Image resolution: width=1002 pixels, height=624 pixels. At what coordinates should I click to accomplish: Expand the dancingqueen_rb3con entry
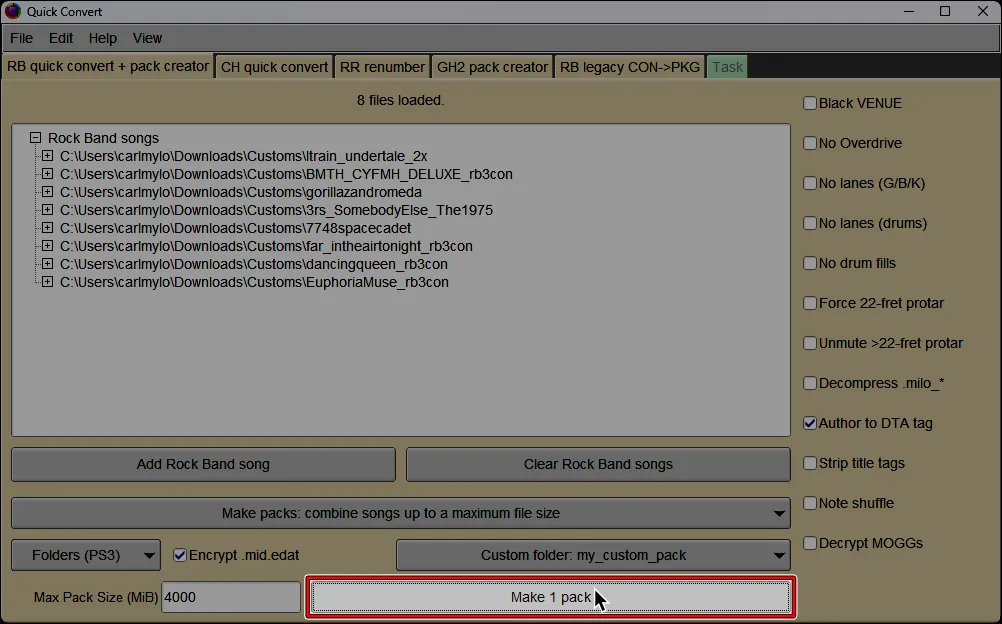pyautogui.click(x=47, y=263)
